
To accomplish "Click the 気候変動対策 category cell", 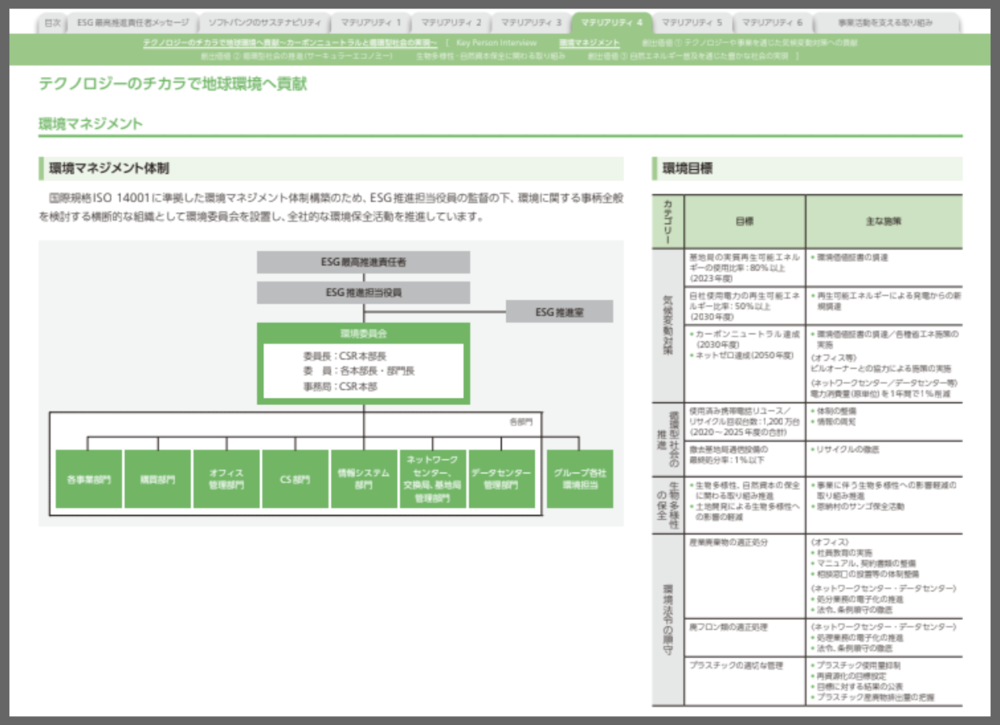I will pyautogui.click(x=668, y=325).
